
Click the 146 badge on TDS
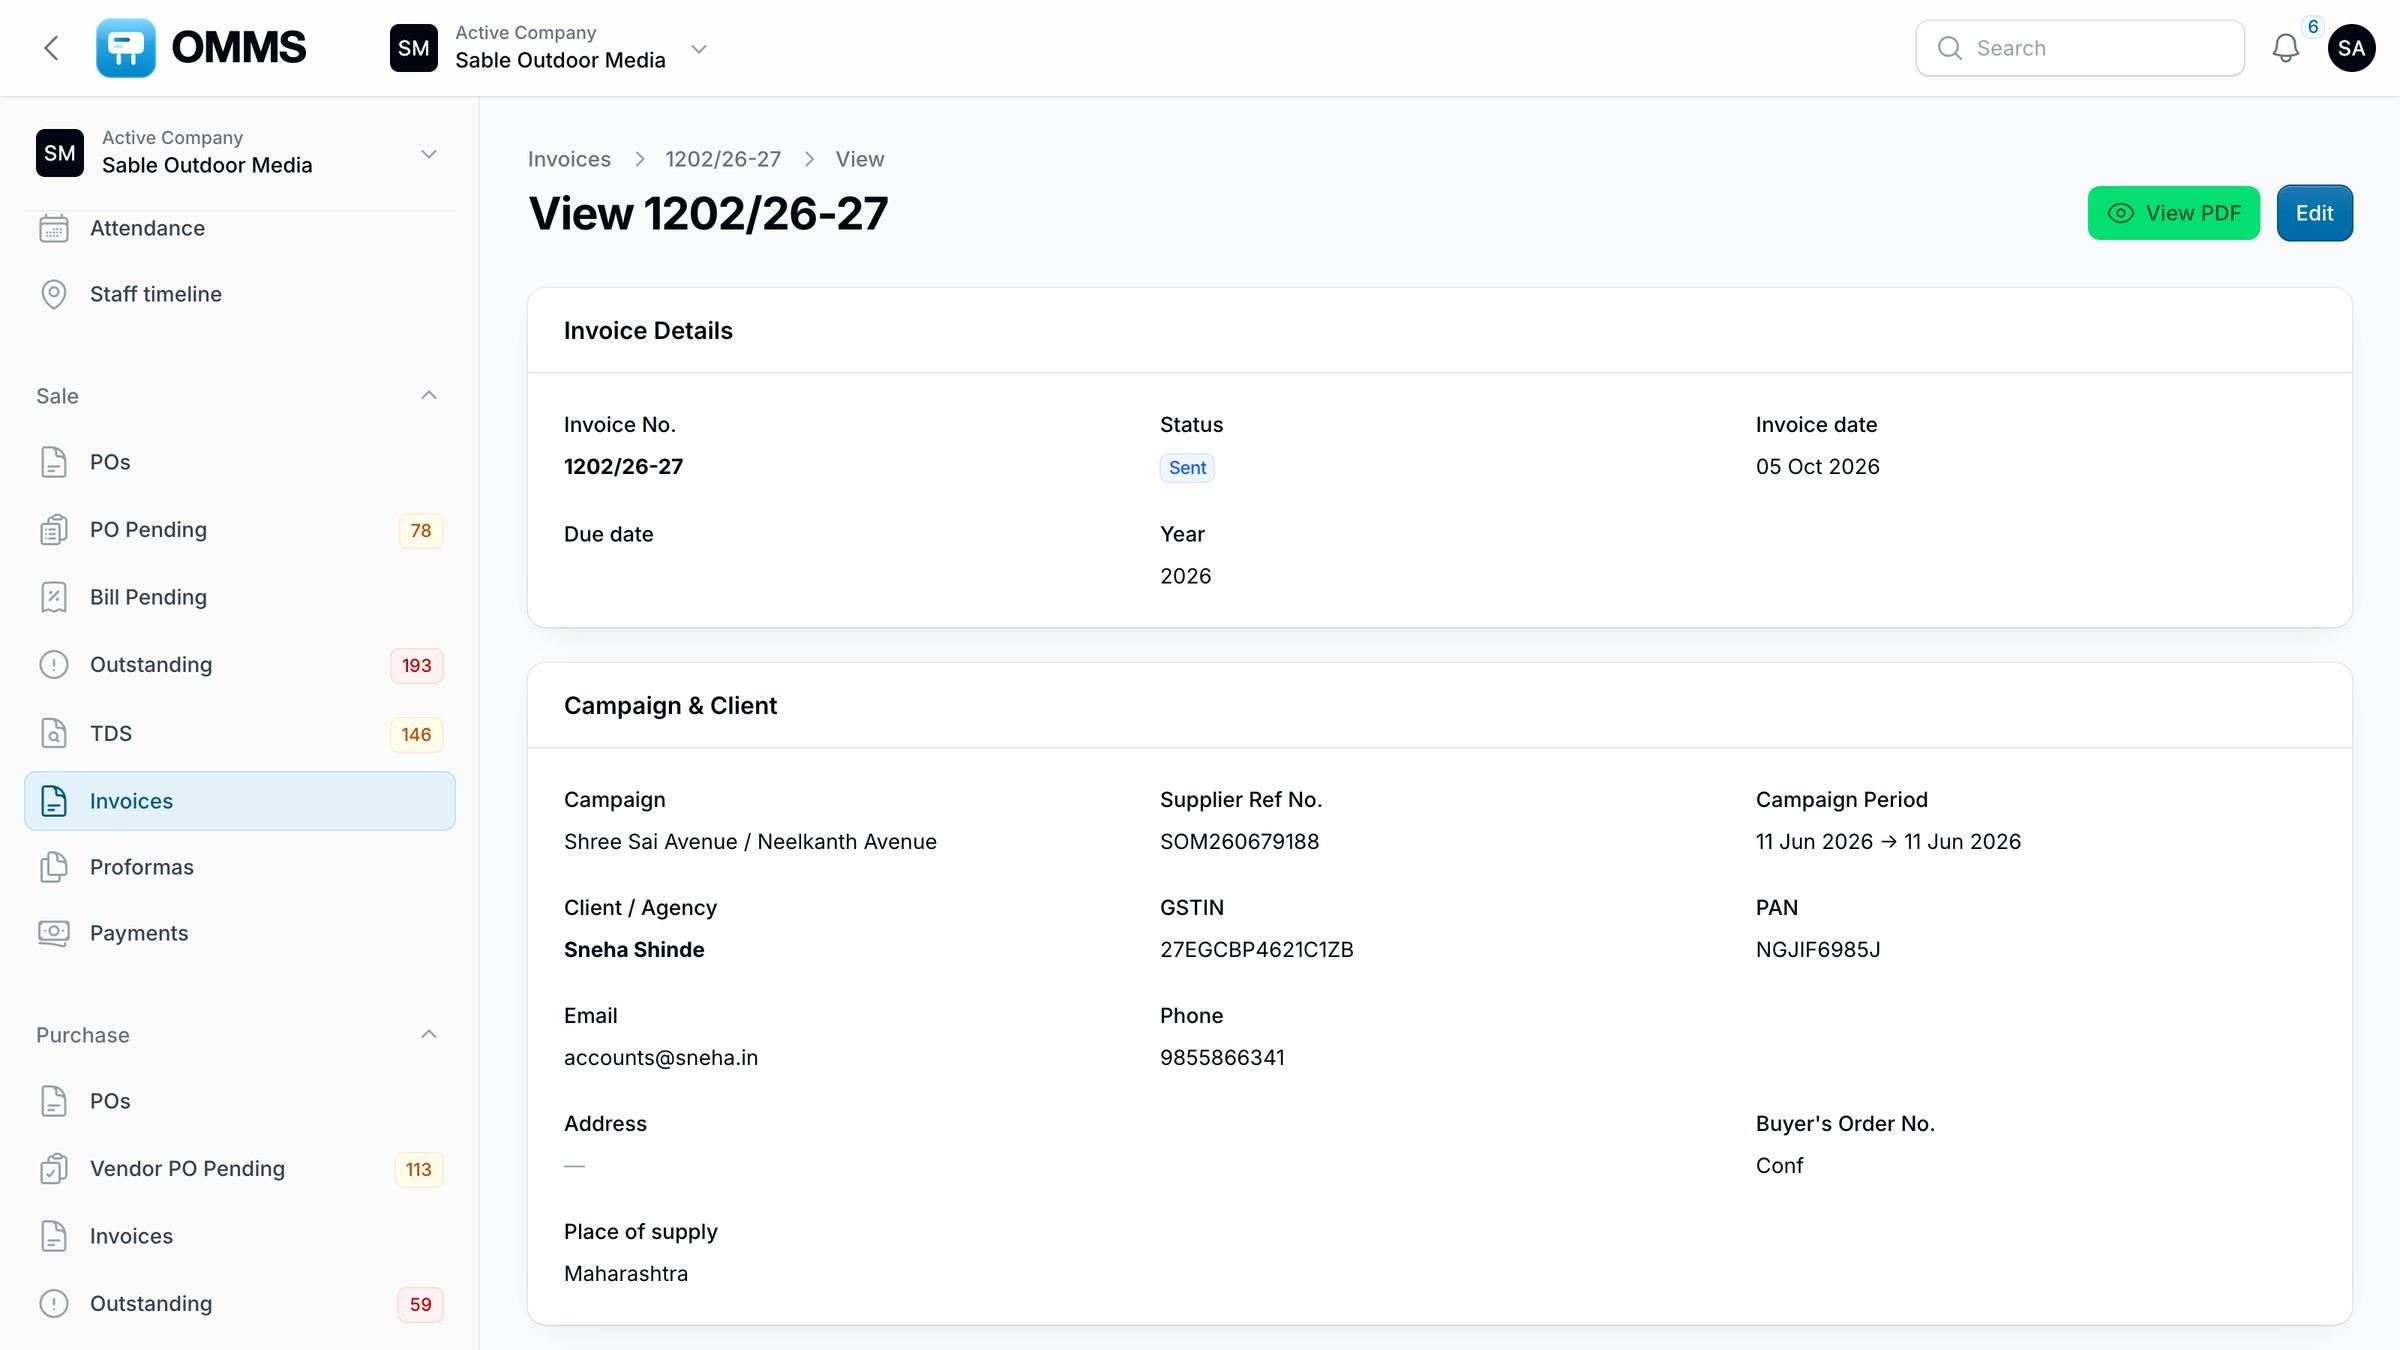[417, 735]
